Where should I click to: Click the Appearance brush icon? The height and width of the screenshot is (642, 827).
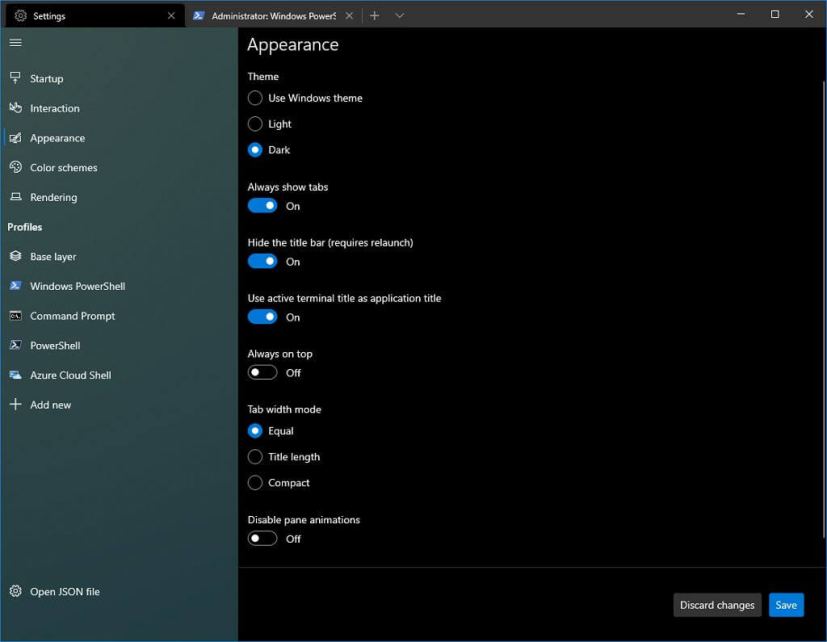pyautogui.click(x=15, y=138)
